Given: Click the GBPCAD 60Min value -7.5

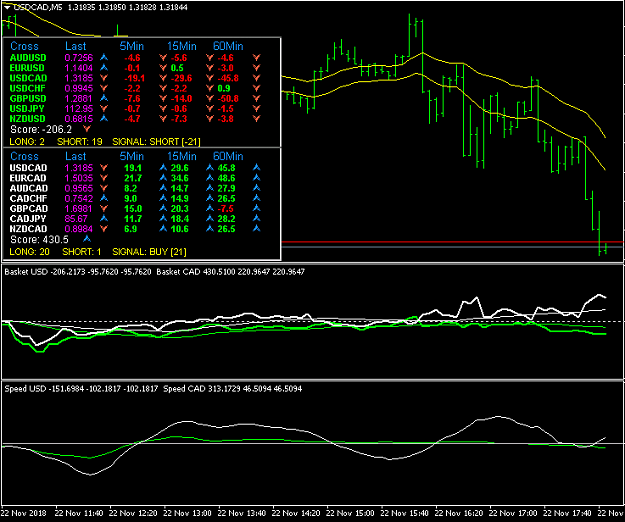Looking at the screenshot, I should (226, 208).
